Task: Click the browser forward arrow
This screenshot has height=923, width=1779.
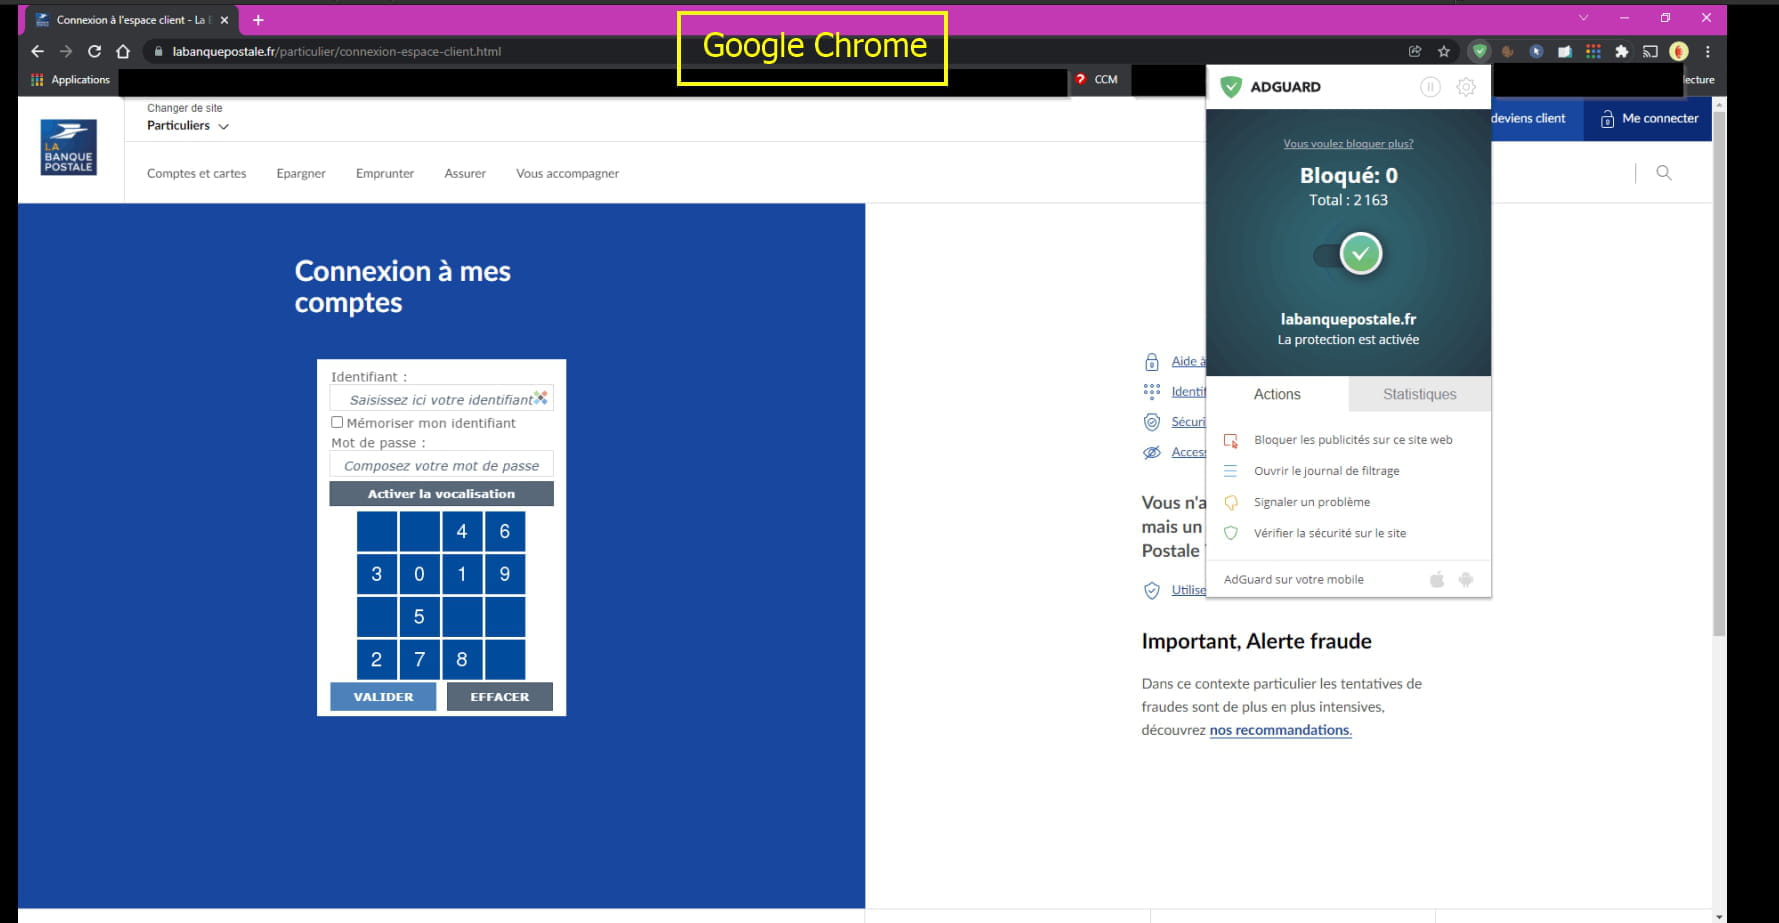Action: pos(66,51)
